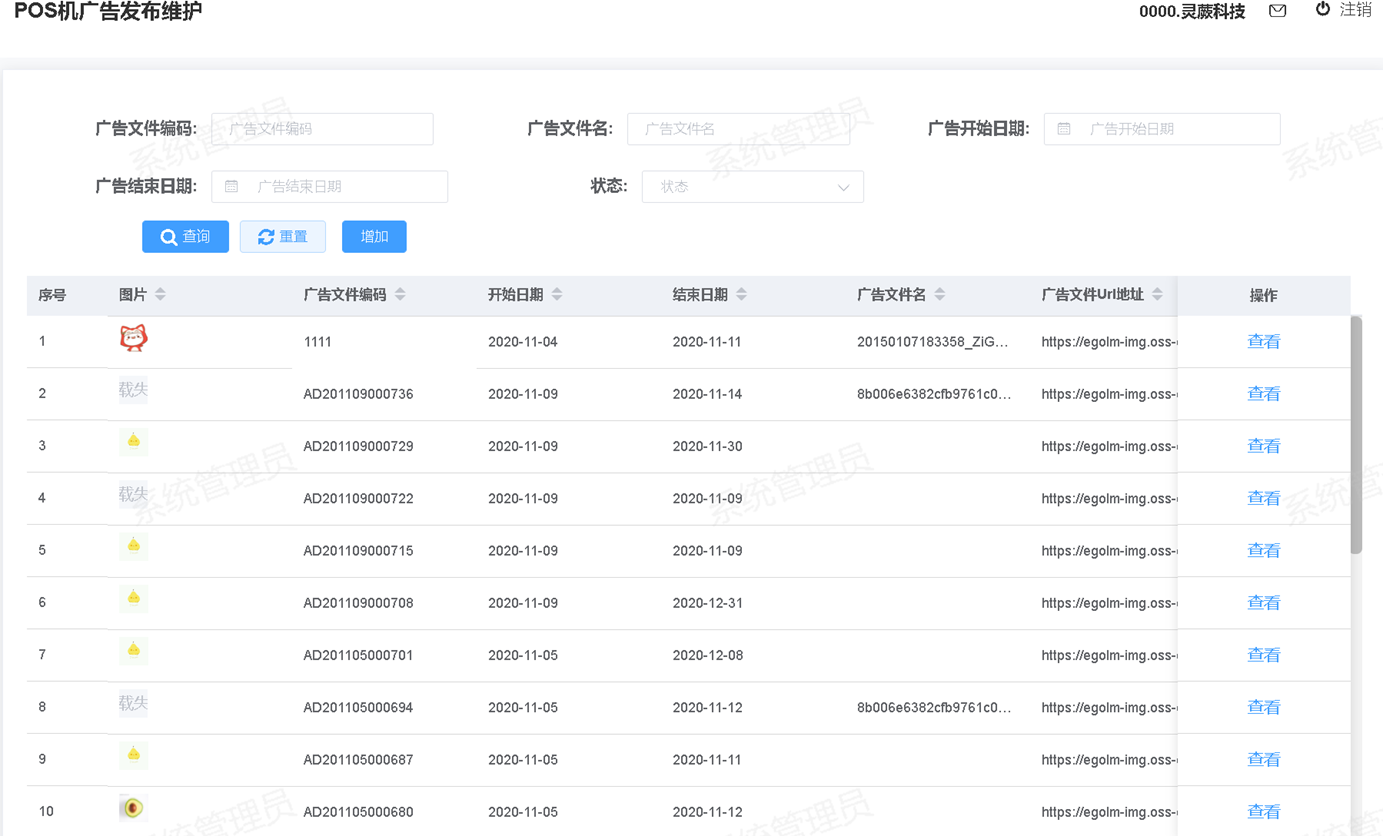Screen dimensions: 1383x836
Task: Open the 广告开始日期 date picker
Action: click(1162, 129)
